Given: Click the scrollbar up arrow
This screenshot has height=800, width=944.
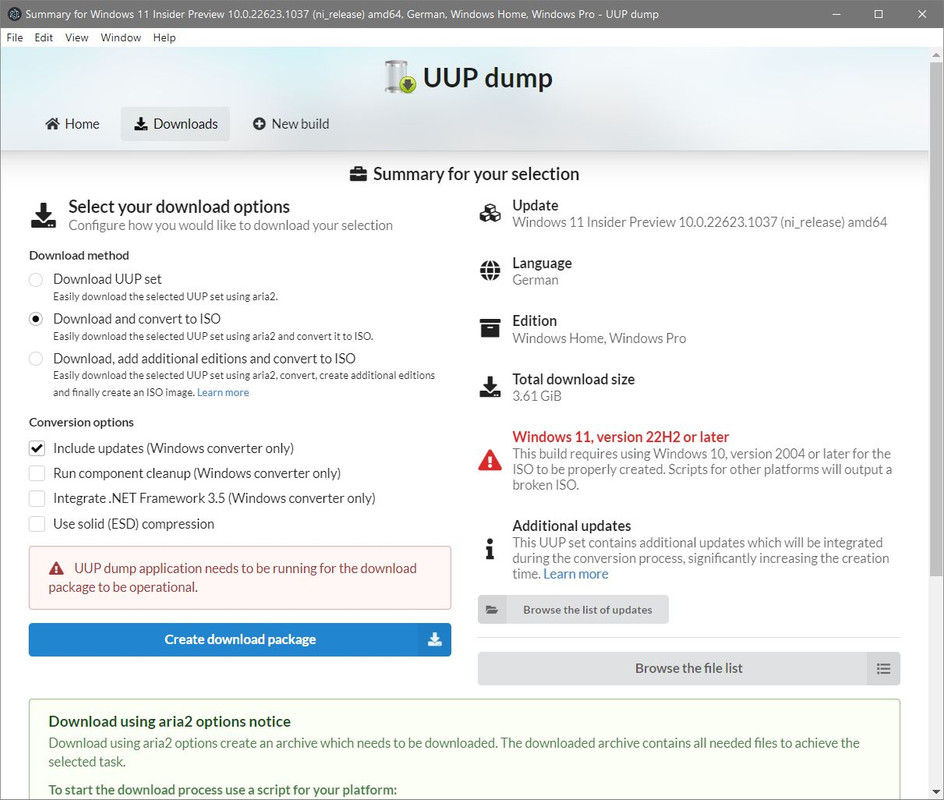Looking at the screenshot, I should [936, 55].
